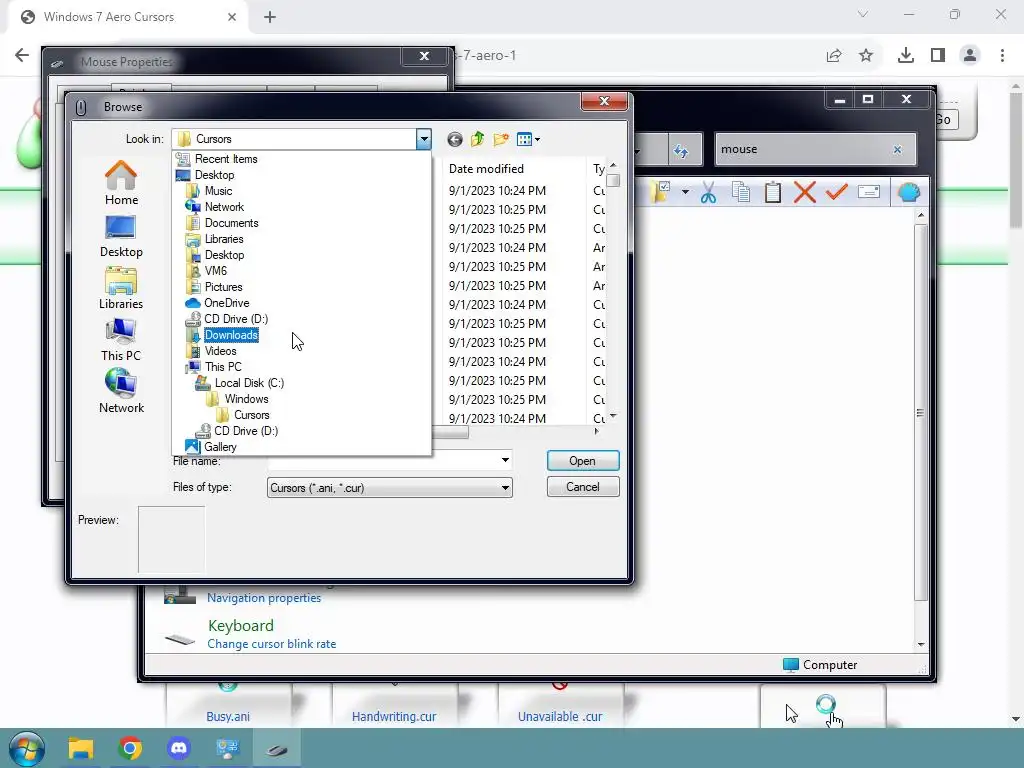Choose Local Disk (C:) in the list
This screenshot has height=768, width=1024.
[249, 383]
